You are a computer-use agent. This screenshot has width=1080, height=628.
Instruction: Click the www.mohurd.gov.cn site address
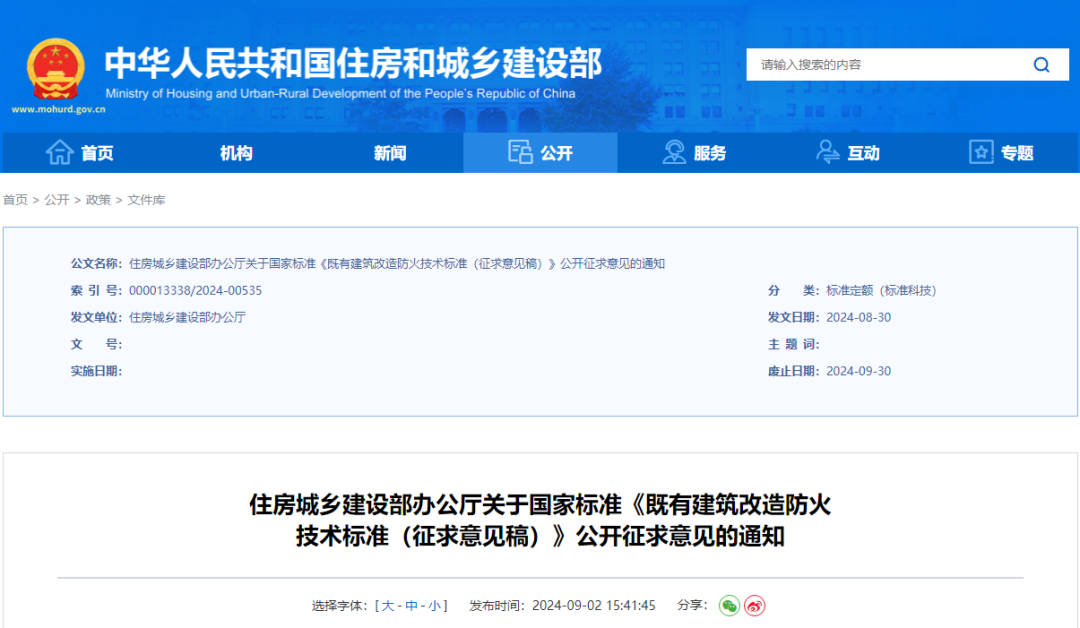pyautogui.click(x=59, y=109)
